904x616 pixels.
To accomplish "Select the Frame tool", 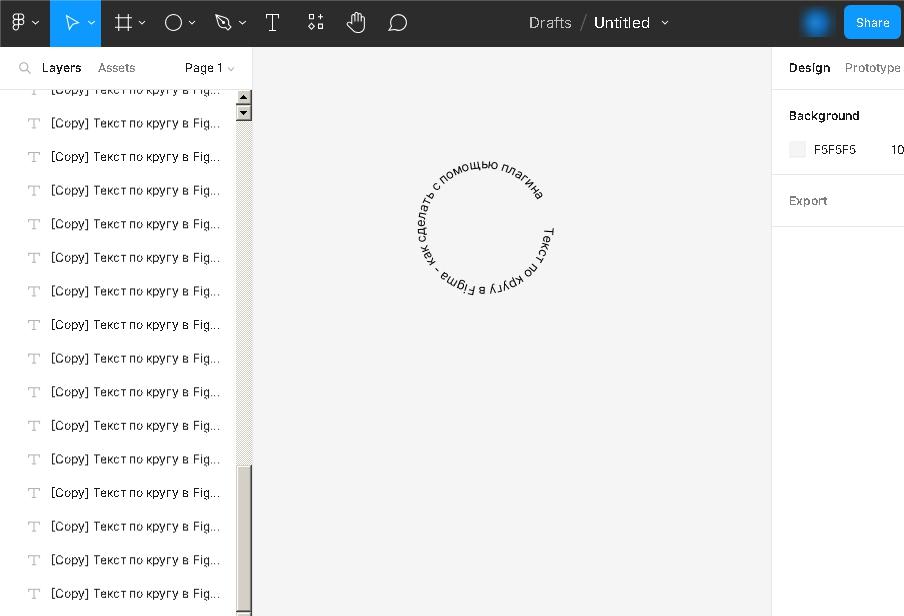I will pos(123,22).
